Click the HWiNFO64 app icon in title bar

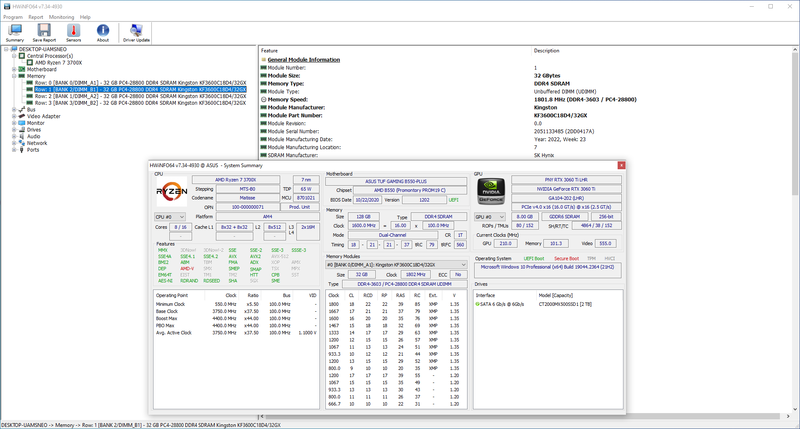click(7, 7)
